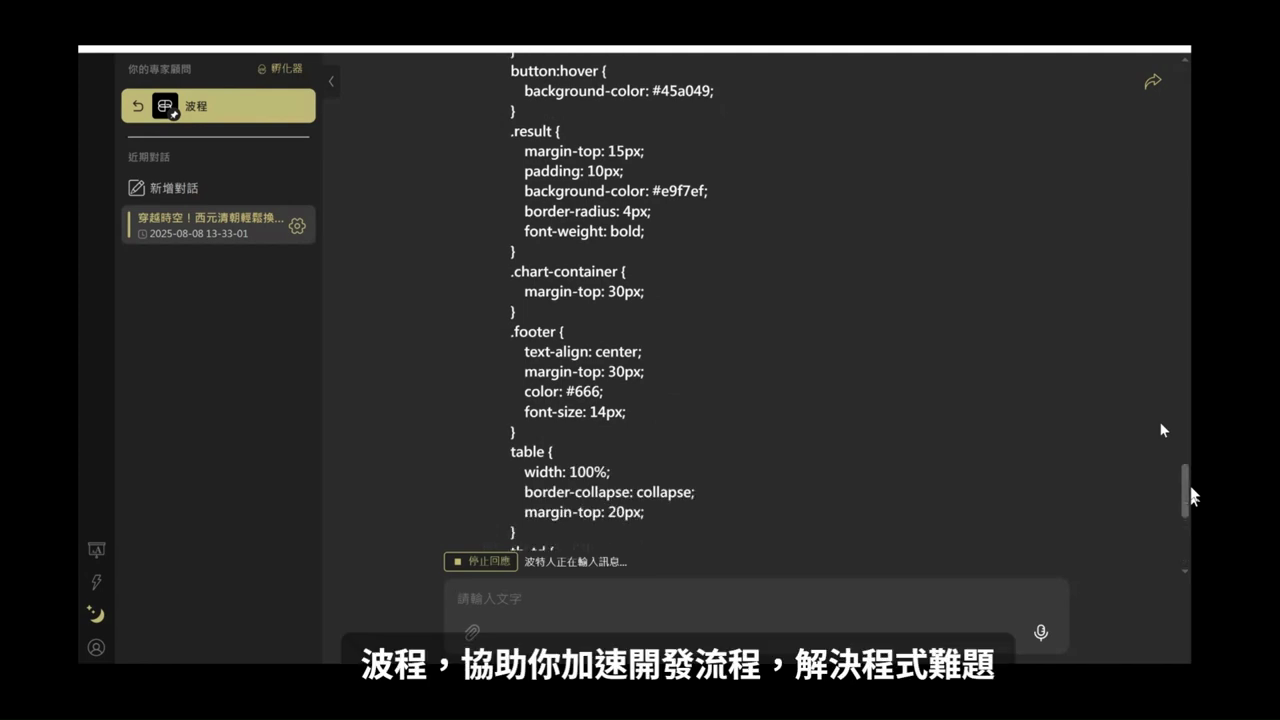This screenshot has width=1280, height=720.
Task: Click the back arrow beside 波程
Action: click(138, 106)
